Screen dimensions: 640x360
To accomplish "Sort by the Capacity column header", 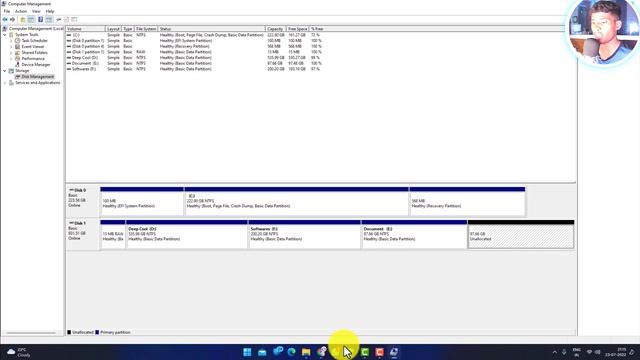I will (x=275, y=29).
